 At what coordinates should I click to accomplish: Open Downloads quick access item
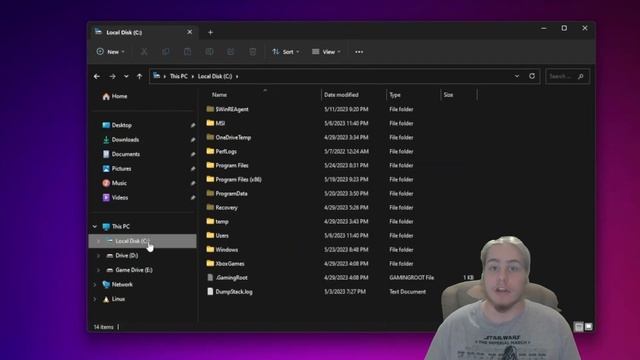coord(120,140)
